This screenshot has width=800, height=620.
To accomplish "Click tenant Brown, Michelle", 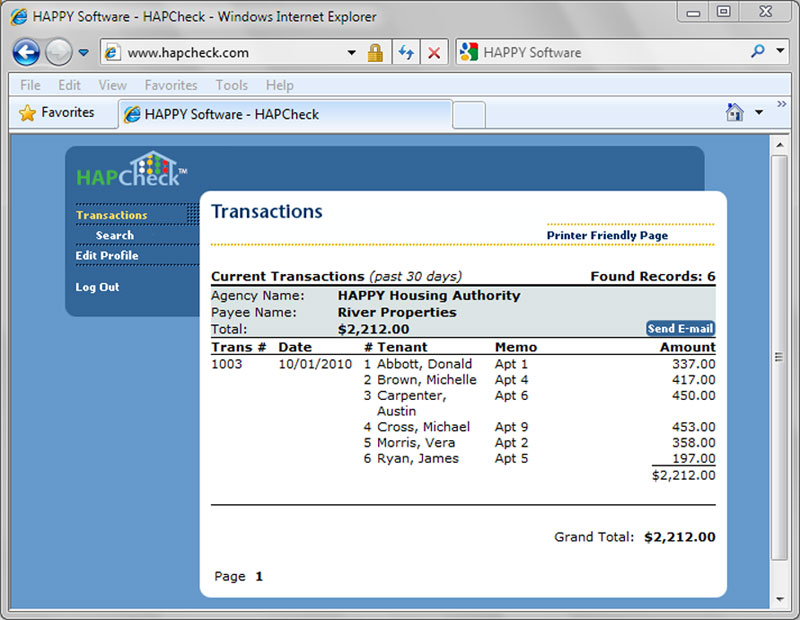I will [x=427, y=380].
